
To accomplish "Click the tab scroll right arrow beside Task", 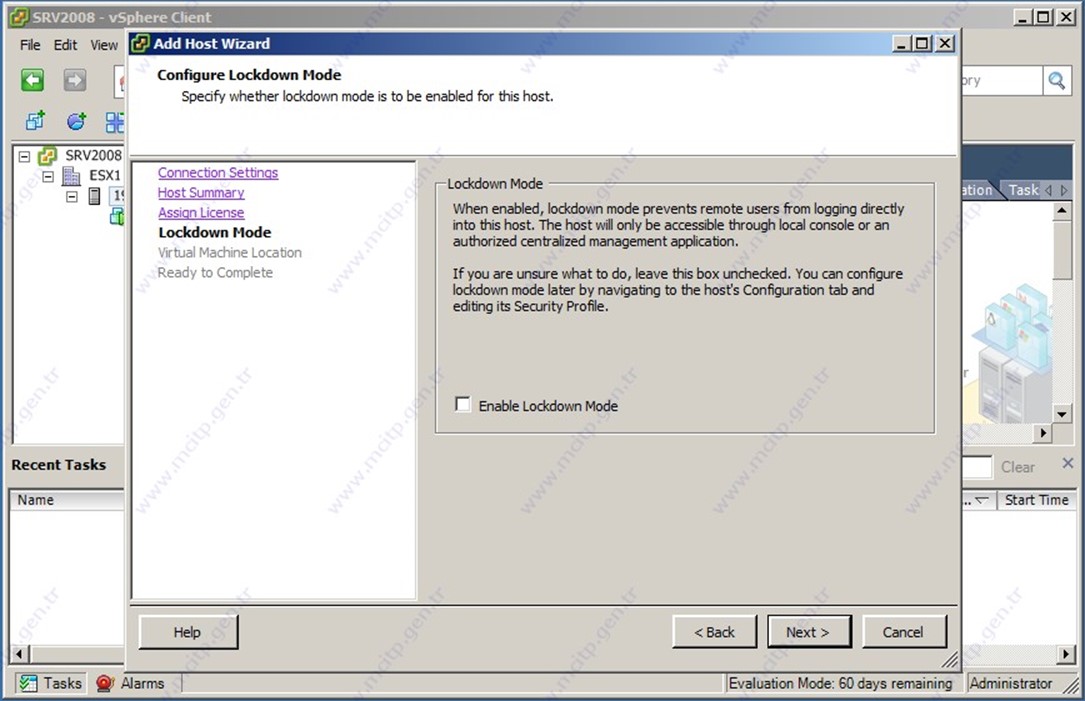I will (x=1064, y=190).
